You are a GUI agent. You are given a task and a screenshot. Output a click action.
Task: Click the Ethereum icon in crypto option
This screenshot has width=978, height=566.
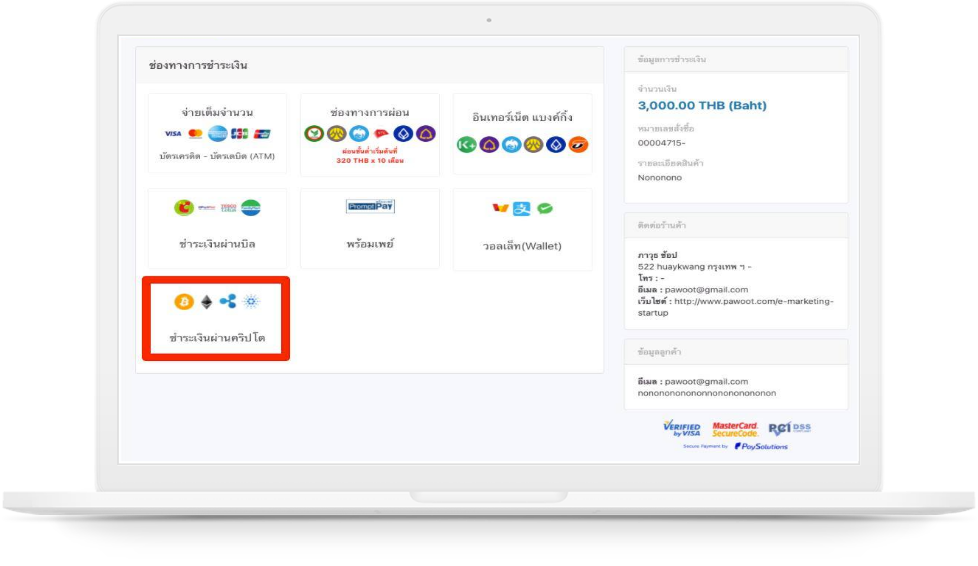tap(207, 301)
